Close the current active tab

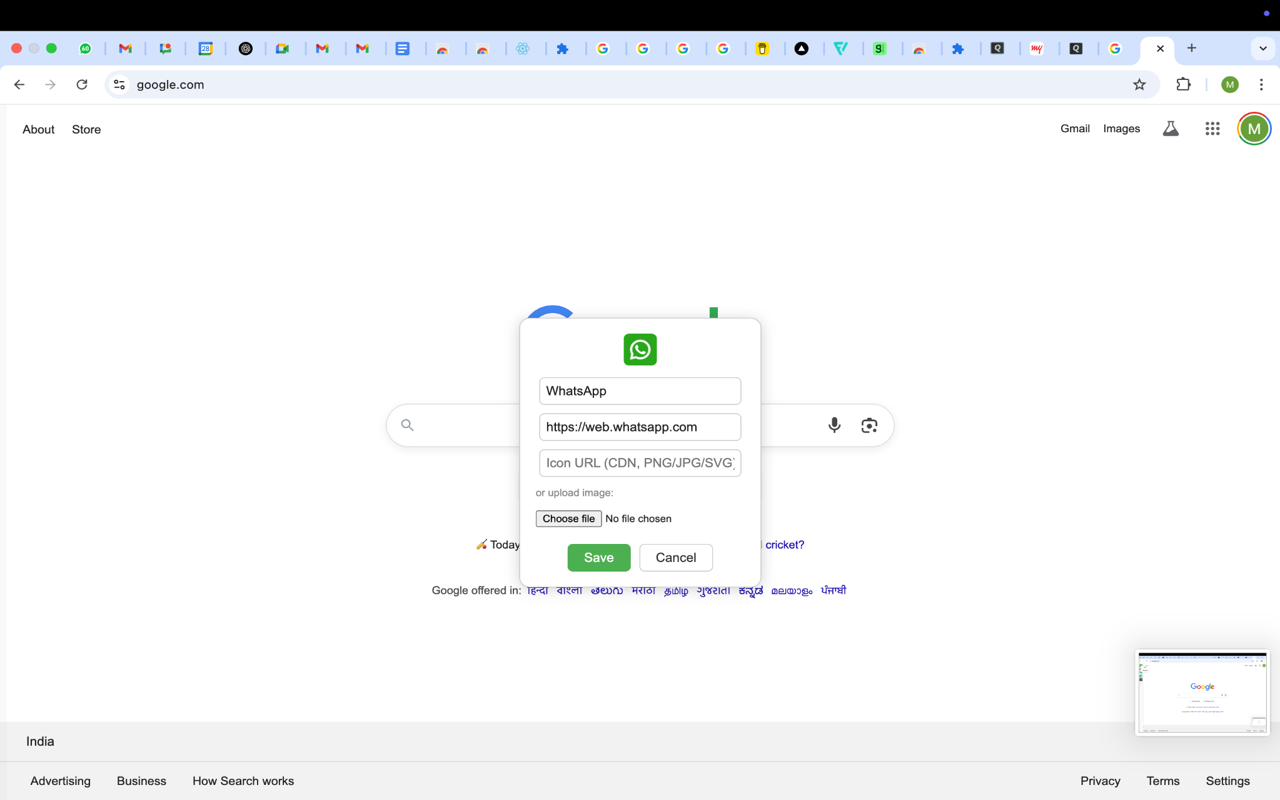(x=1160, y=48)
